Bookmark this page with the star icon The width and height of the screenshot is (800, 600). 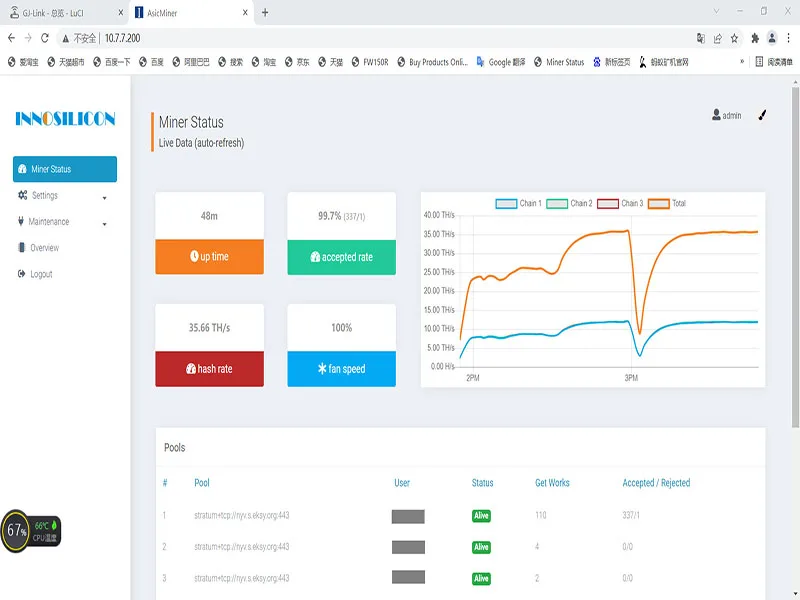tap(734, 38)
